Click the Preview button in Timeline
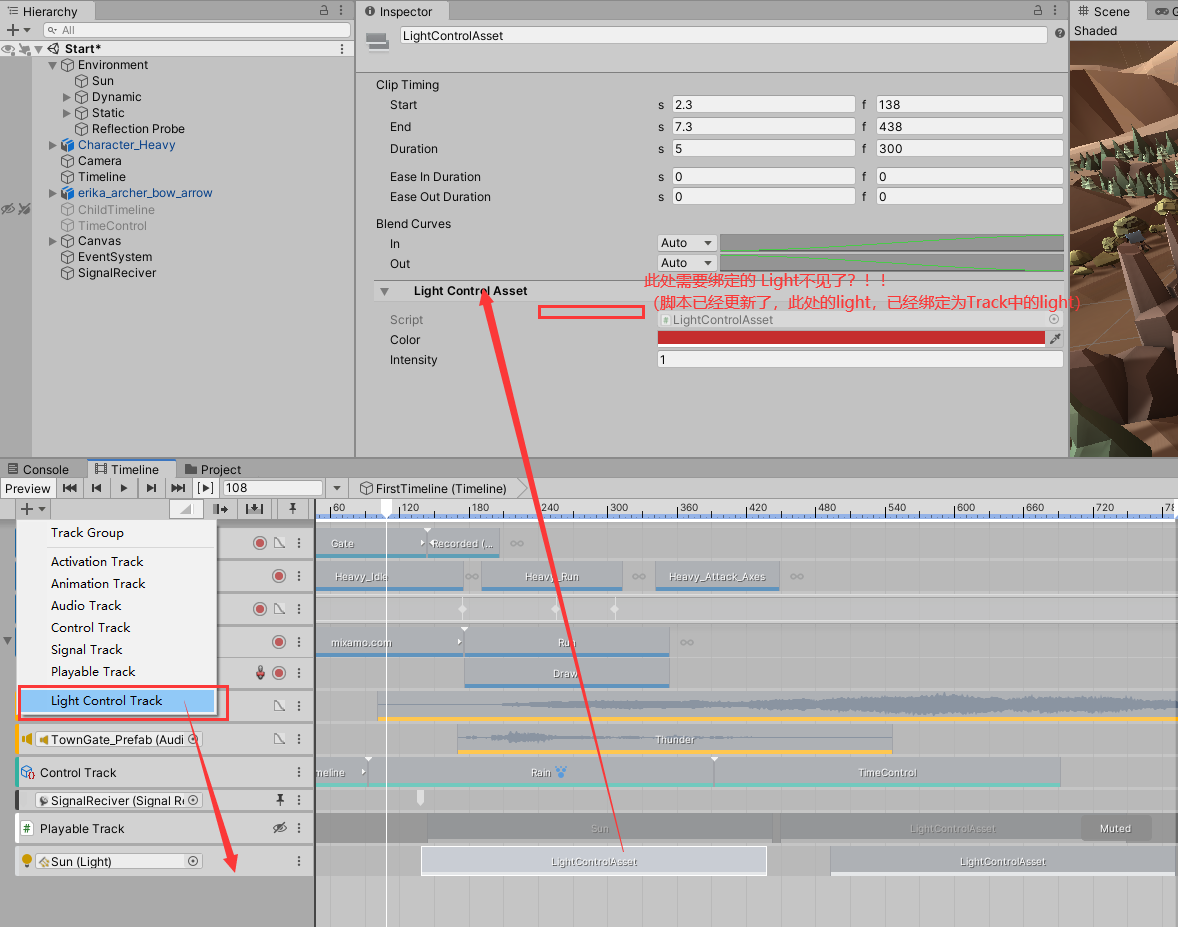The width and height of the screenshot is (1178, 927). 28,488
